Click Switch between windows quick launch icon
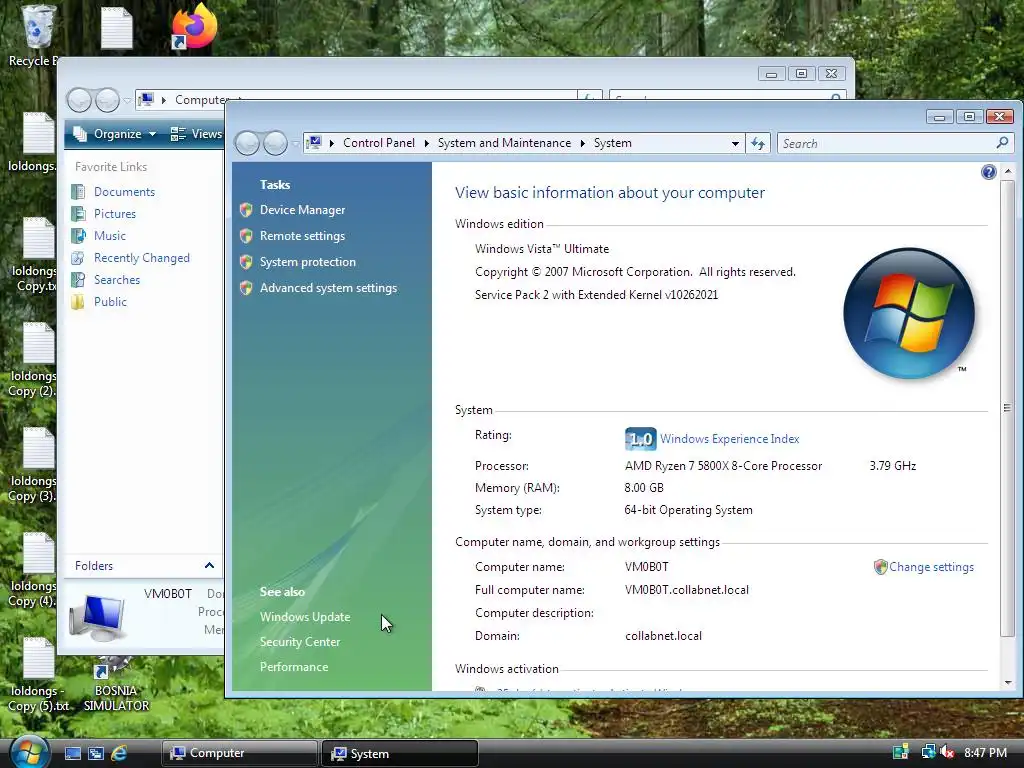The image size is (1024, 768). (96, 754)
